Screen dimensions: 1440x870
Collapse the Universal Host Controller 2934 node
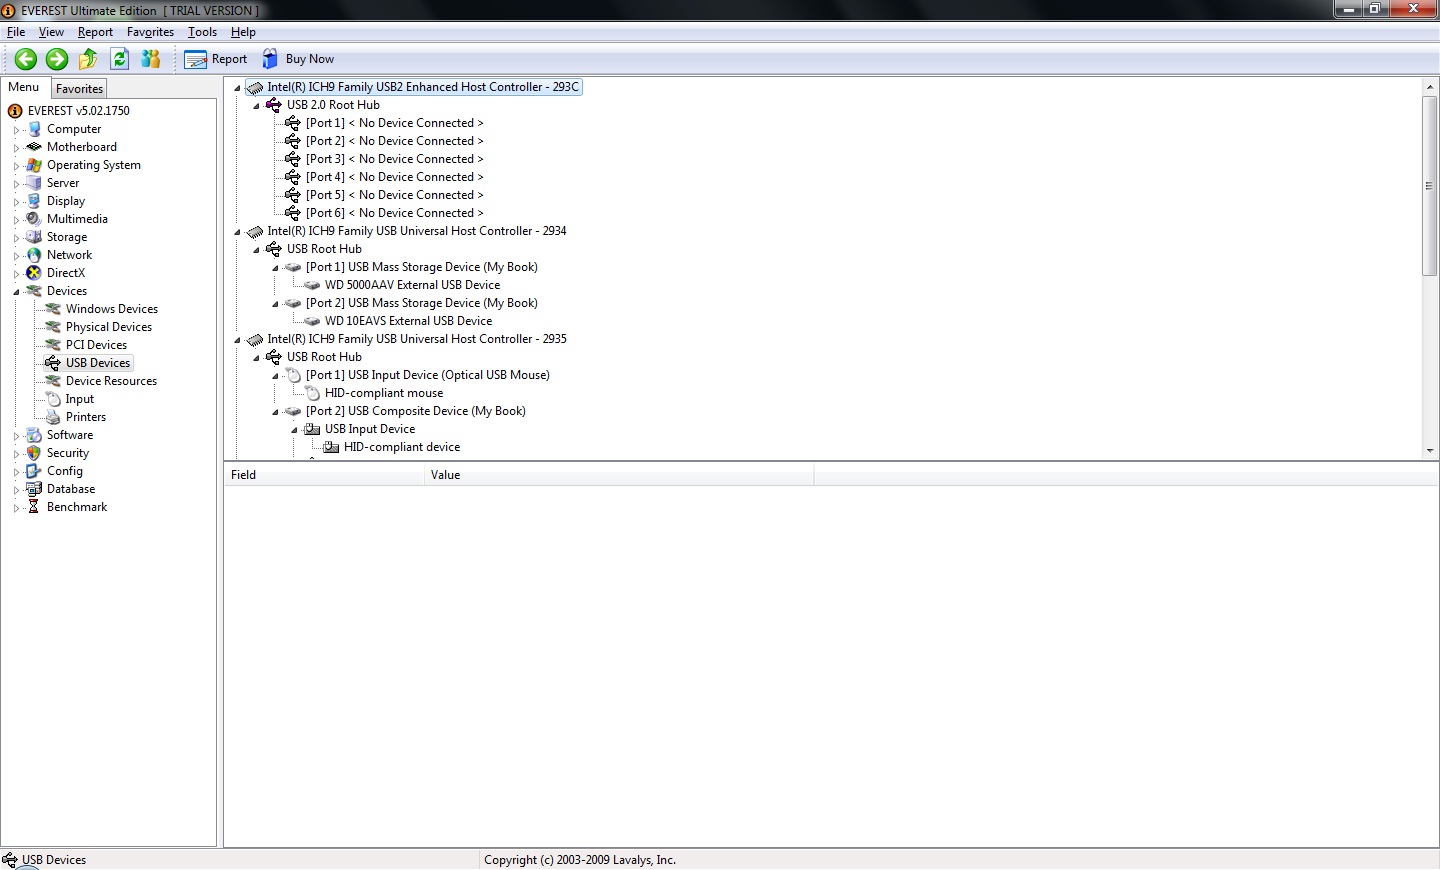click(x=237, y=232)
